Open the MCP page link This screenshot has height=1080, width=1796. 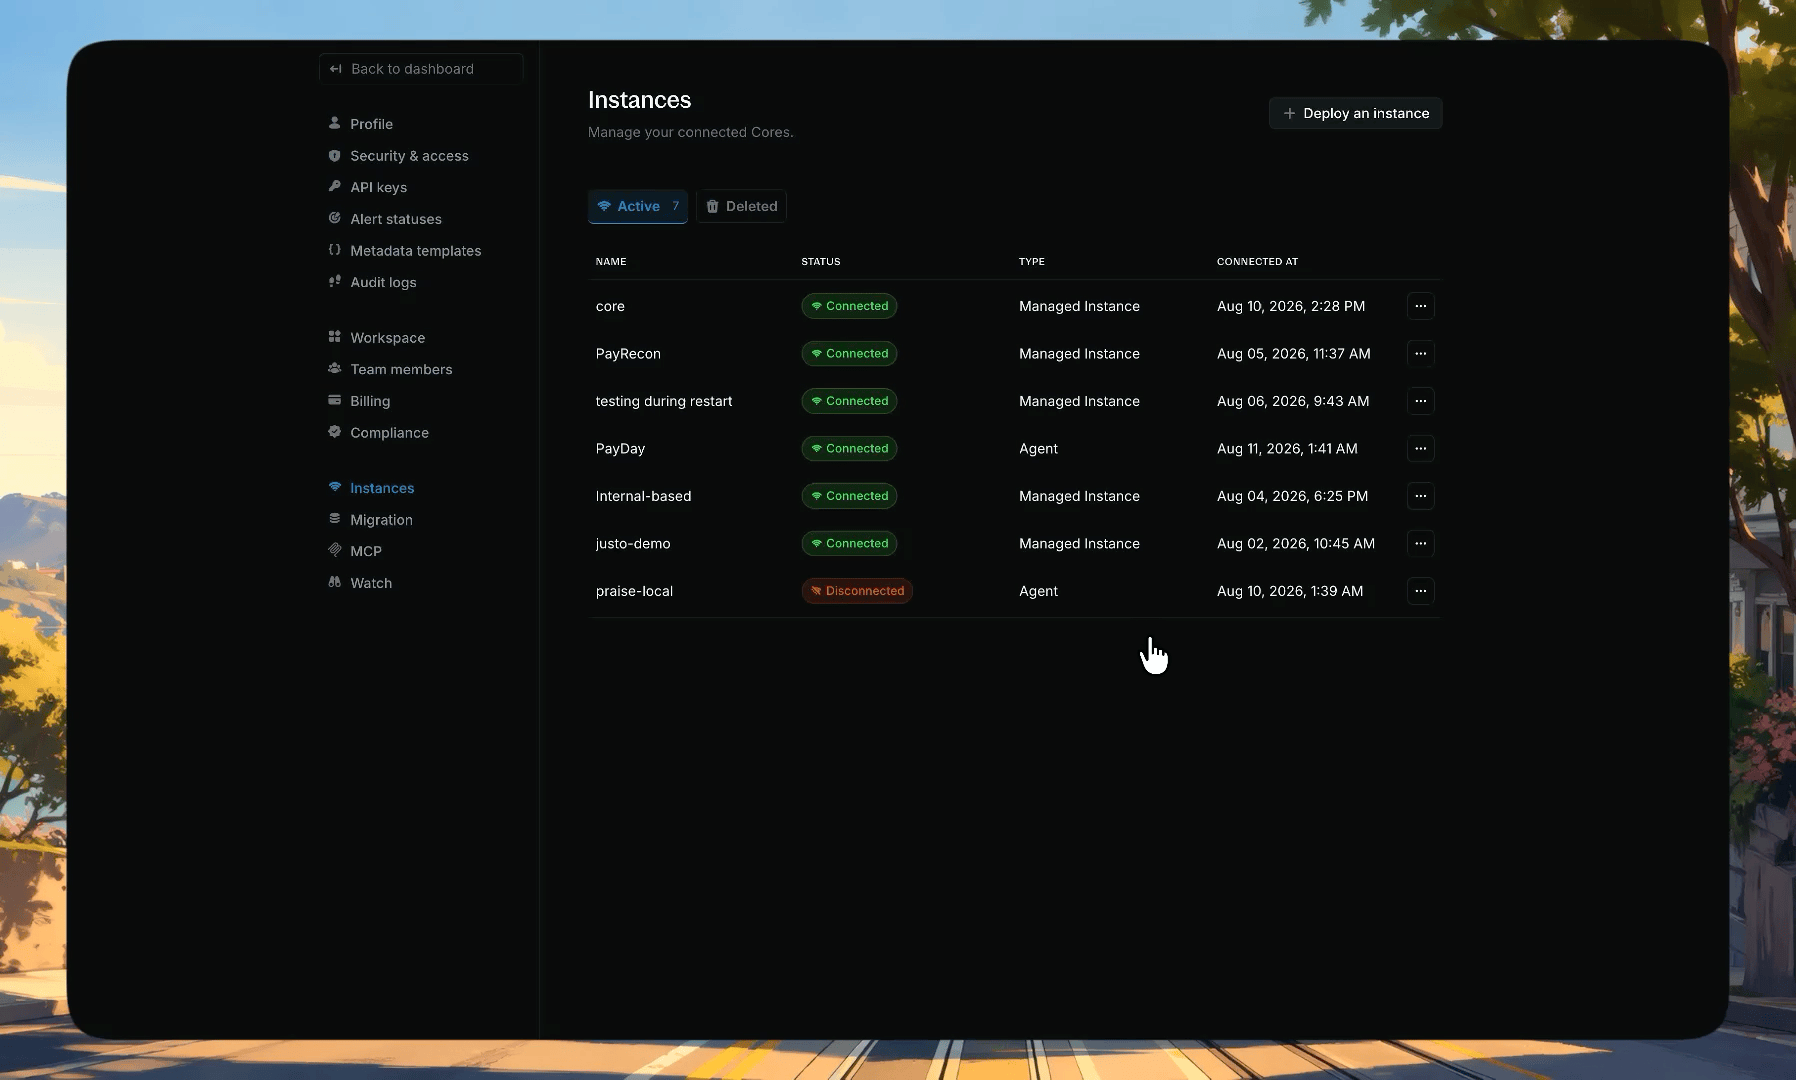point(366,551)
